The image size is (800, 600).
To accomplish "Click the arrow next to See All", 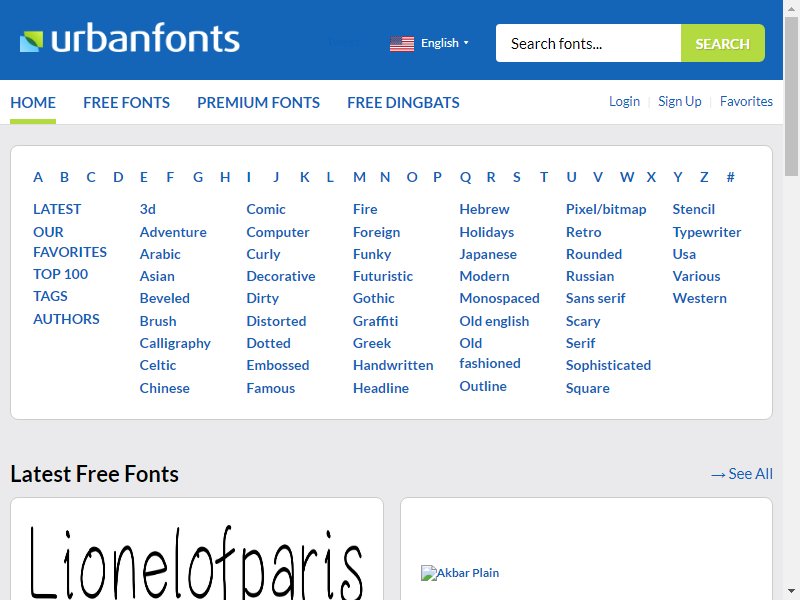I will [717, 474].
